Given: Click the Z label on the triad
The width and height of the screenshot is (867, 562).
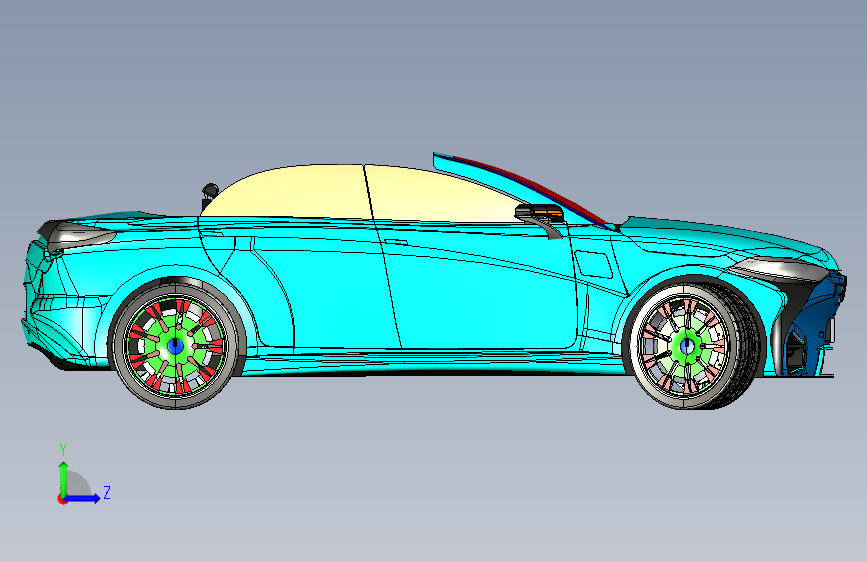Looking at the screenshot, I should pyautogui.click(x=107, y=492).
